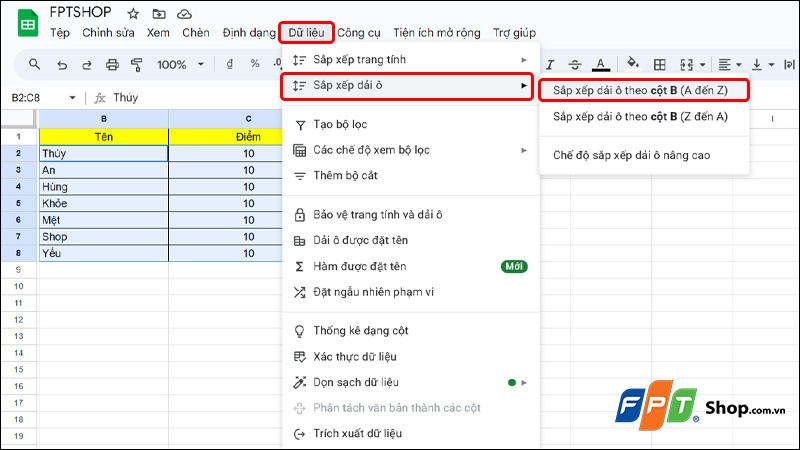Click the borders icon
The image size is (800, 450).
[x=659, y=65]
